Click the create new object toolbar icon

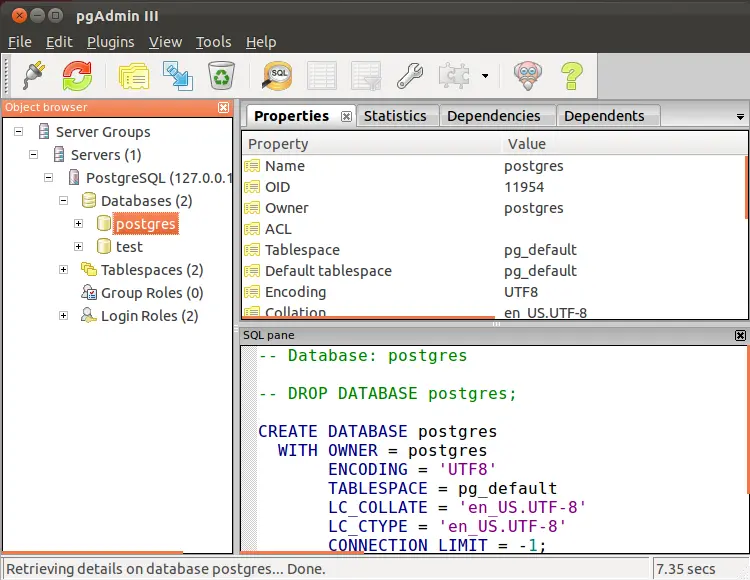click(177, 75)
